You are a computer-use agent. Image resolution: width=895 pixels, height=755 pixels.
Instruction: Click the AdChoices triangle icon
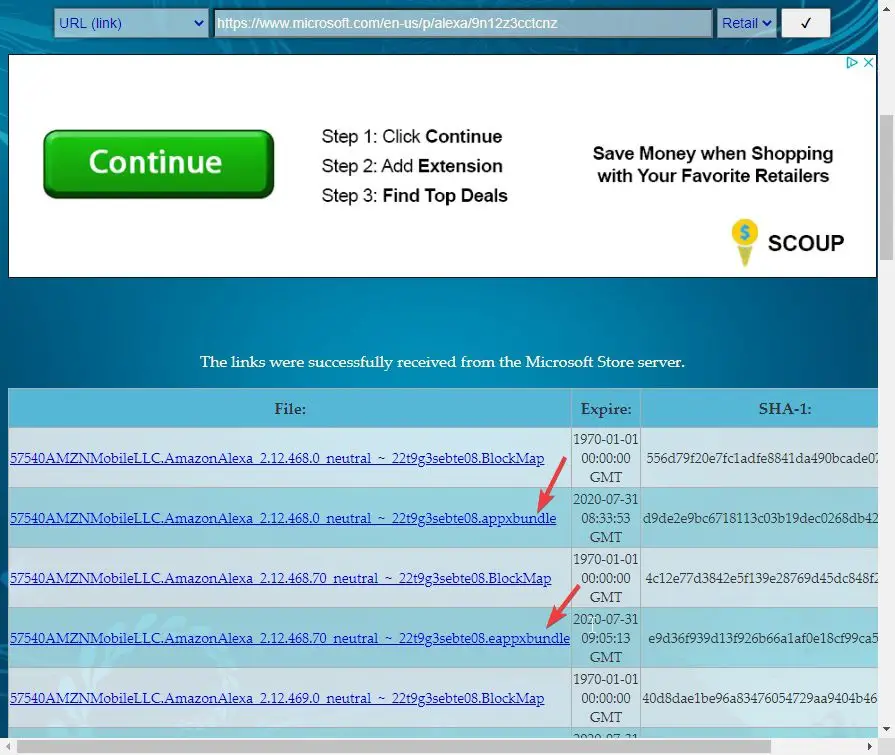[x=852, y=62]
